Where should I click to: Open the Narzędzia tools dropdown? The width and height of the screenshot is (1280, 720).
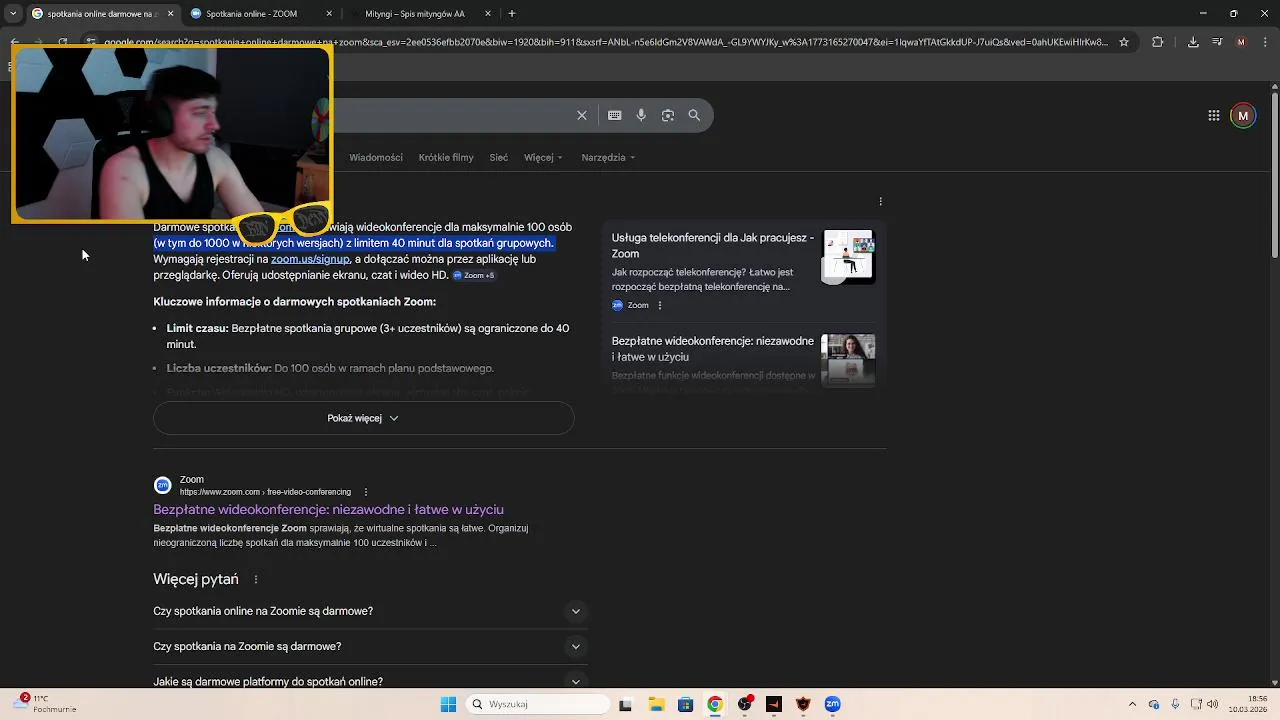608,157
